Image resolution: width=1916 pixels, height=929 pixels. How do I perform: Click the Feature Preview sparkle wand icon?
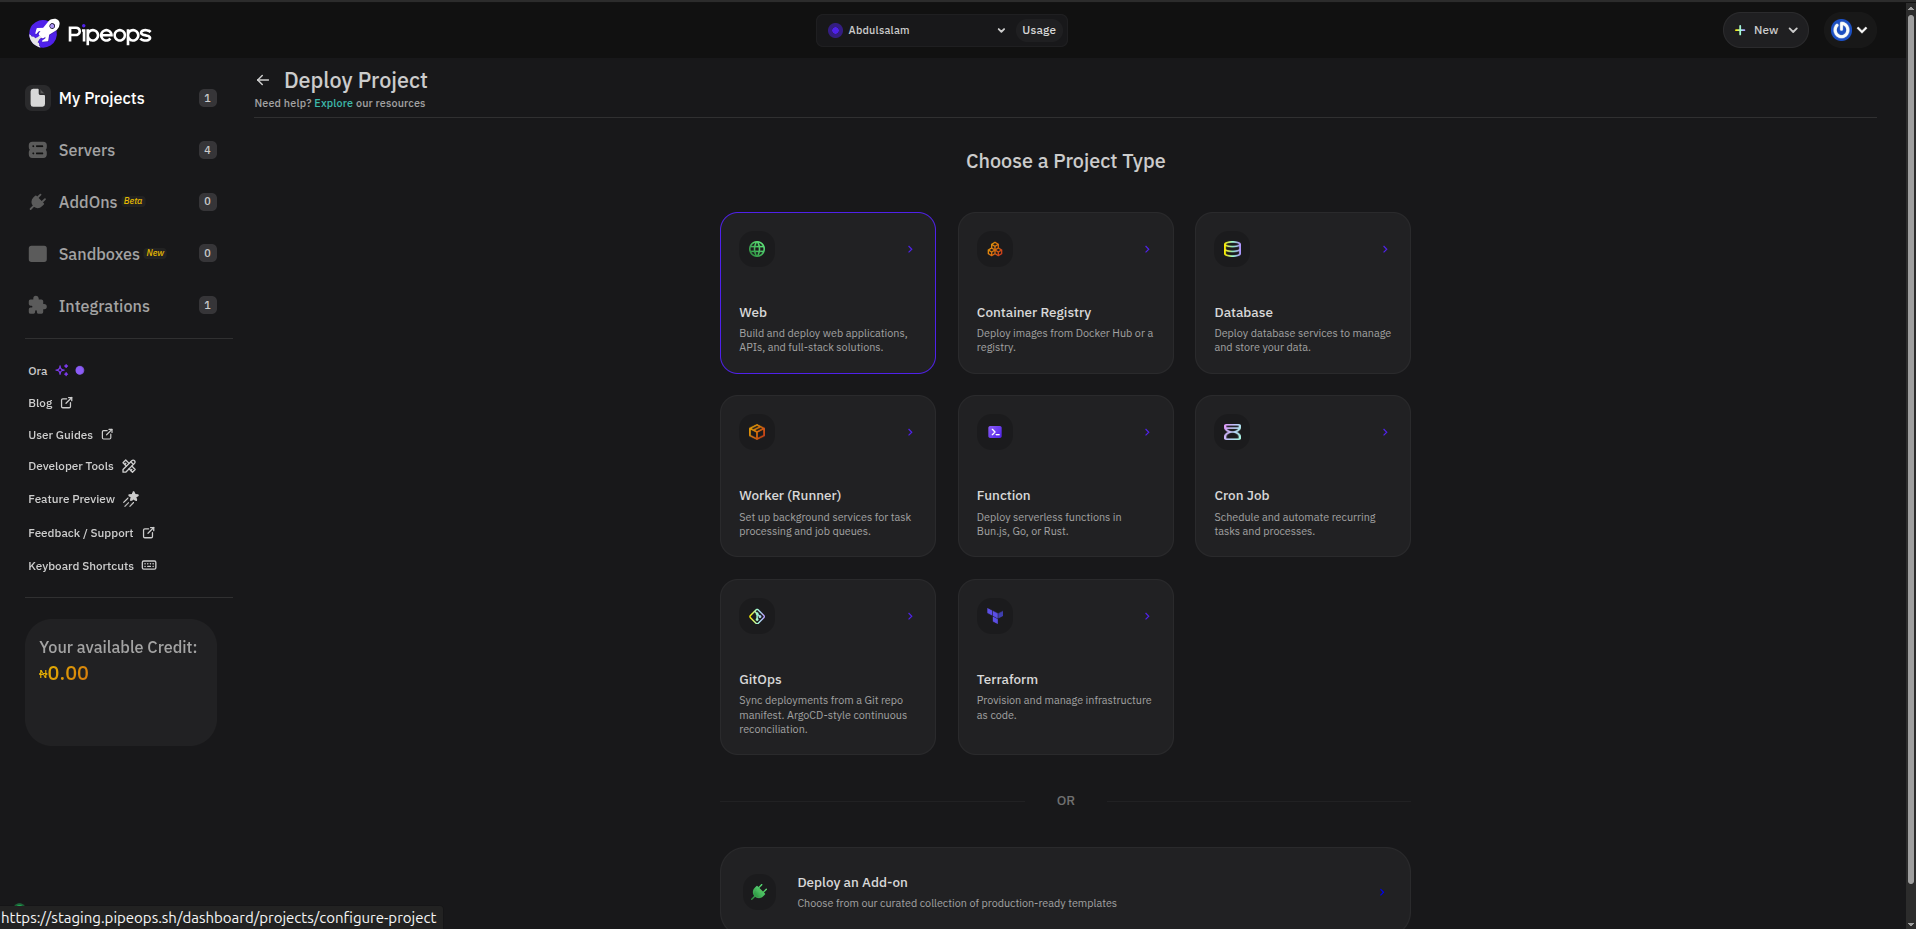[x=131, y=499]
